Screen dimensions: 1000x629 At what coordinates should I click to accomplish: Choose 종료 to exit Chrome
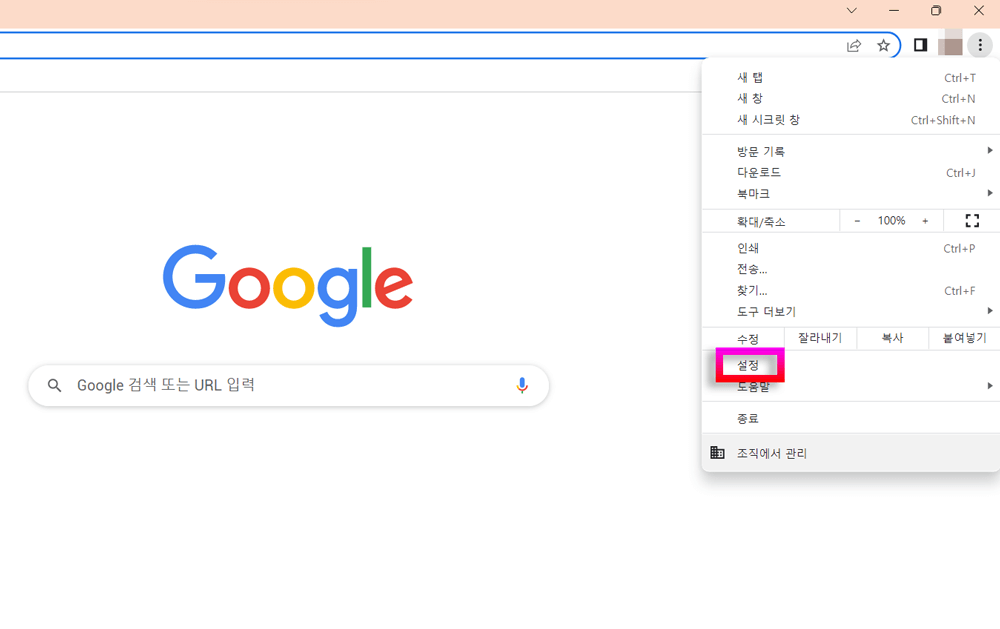851,418
